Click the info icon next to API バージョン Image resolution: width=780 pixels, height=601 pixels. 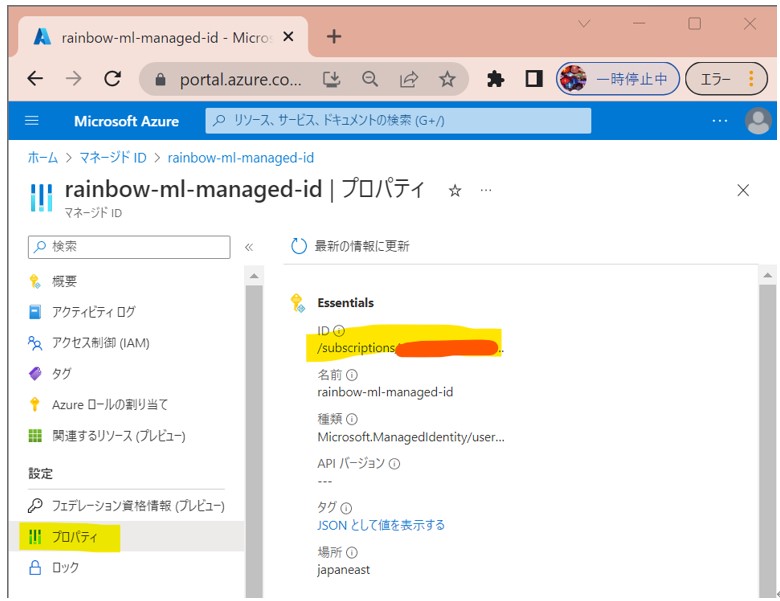coord(394,464)
